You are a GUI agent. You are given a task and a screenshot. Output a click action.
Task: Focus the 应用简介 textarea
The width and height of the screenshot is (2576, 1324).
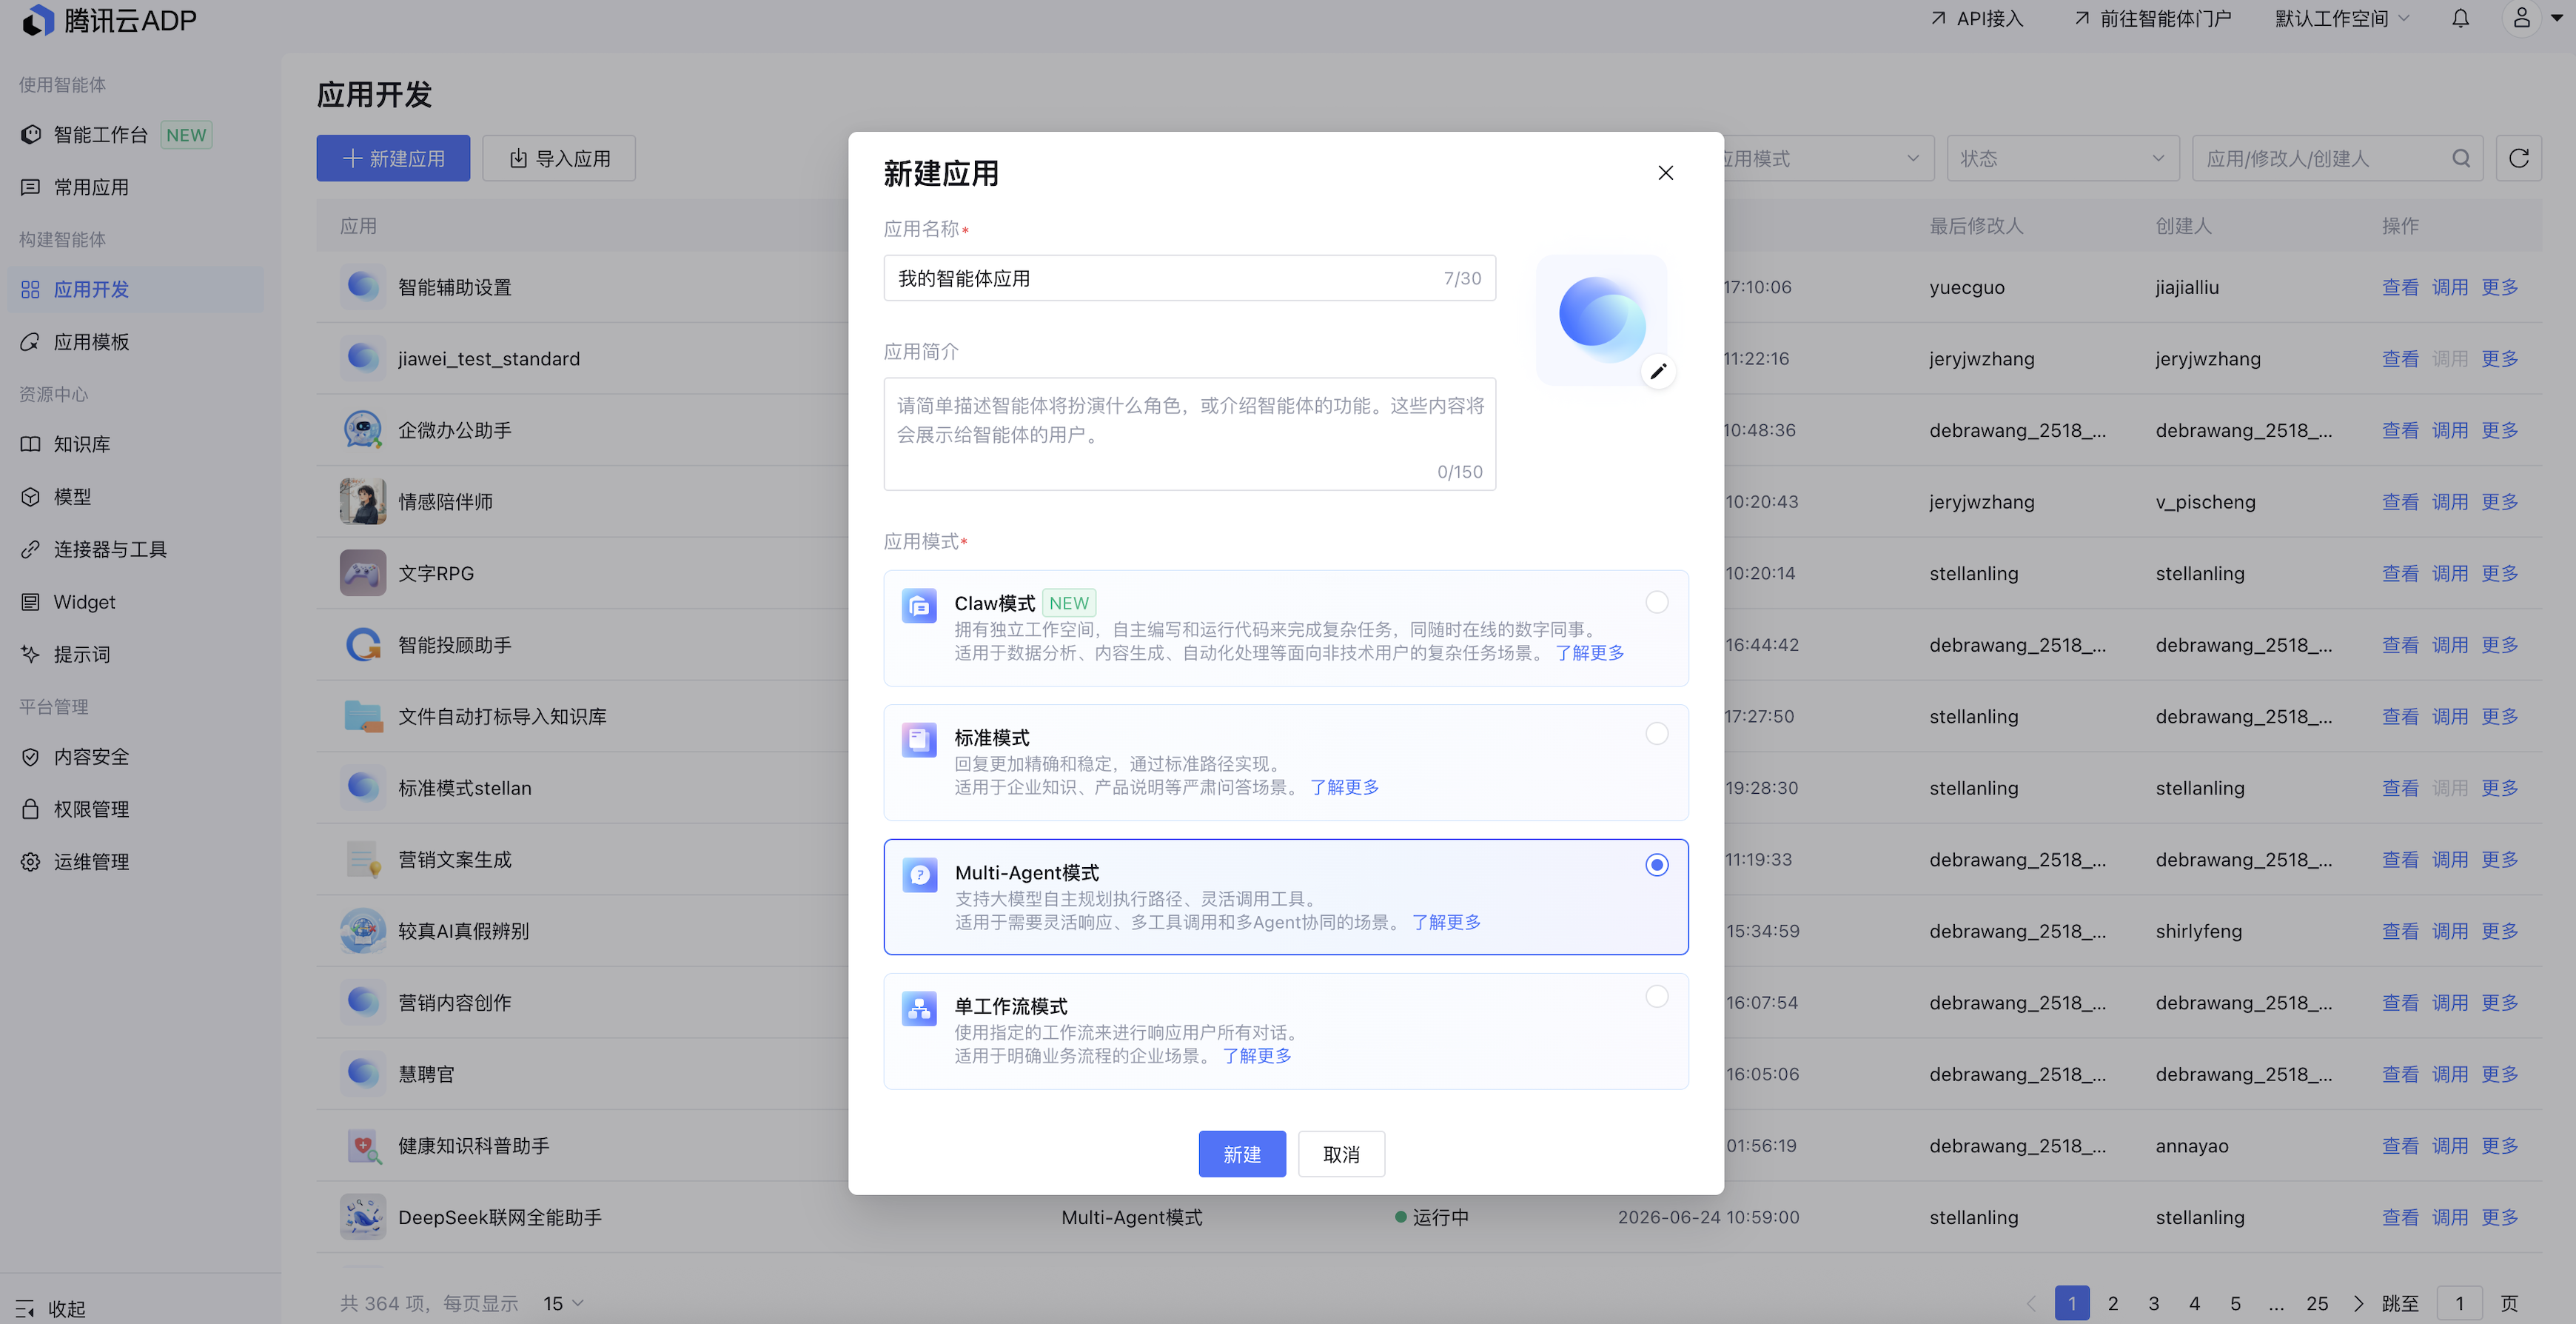tap(1189, 434)
